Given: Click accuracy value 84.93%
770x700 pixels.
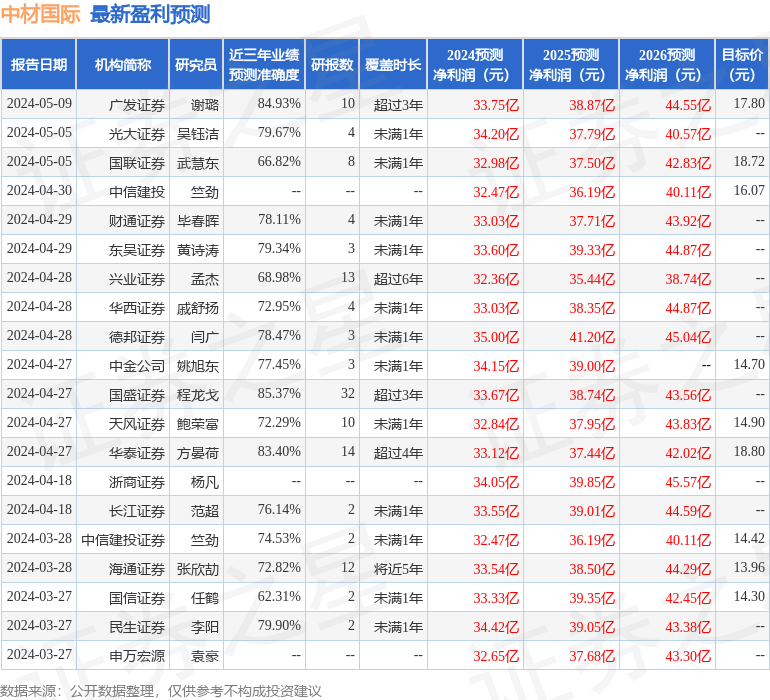Looking at the screenshot, I should (x=279, y=104).
